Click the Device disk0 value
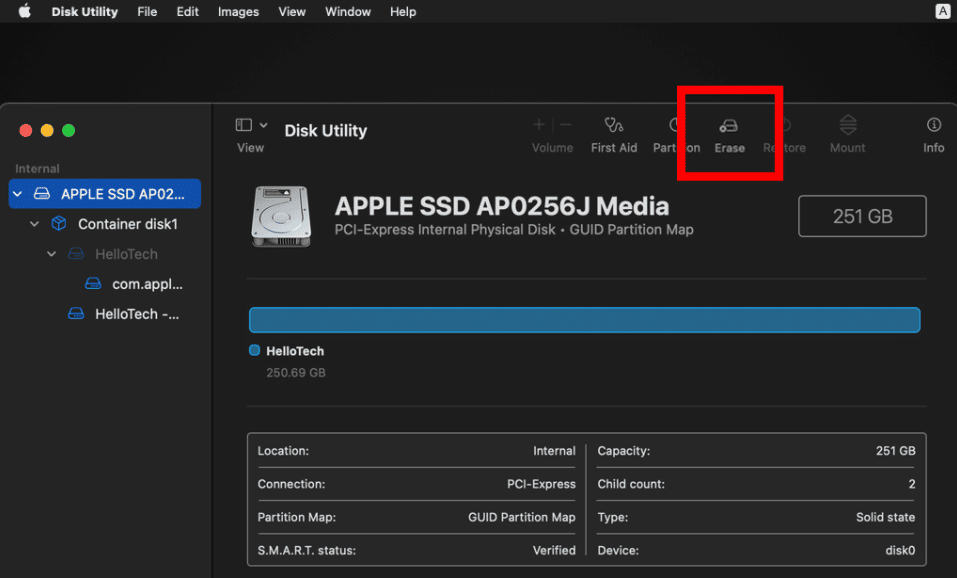Viewport: 957px width, 578px height. click(x=900, y=550)
